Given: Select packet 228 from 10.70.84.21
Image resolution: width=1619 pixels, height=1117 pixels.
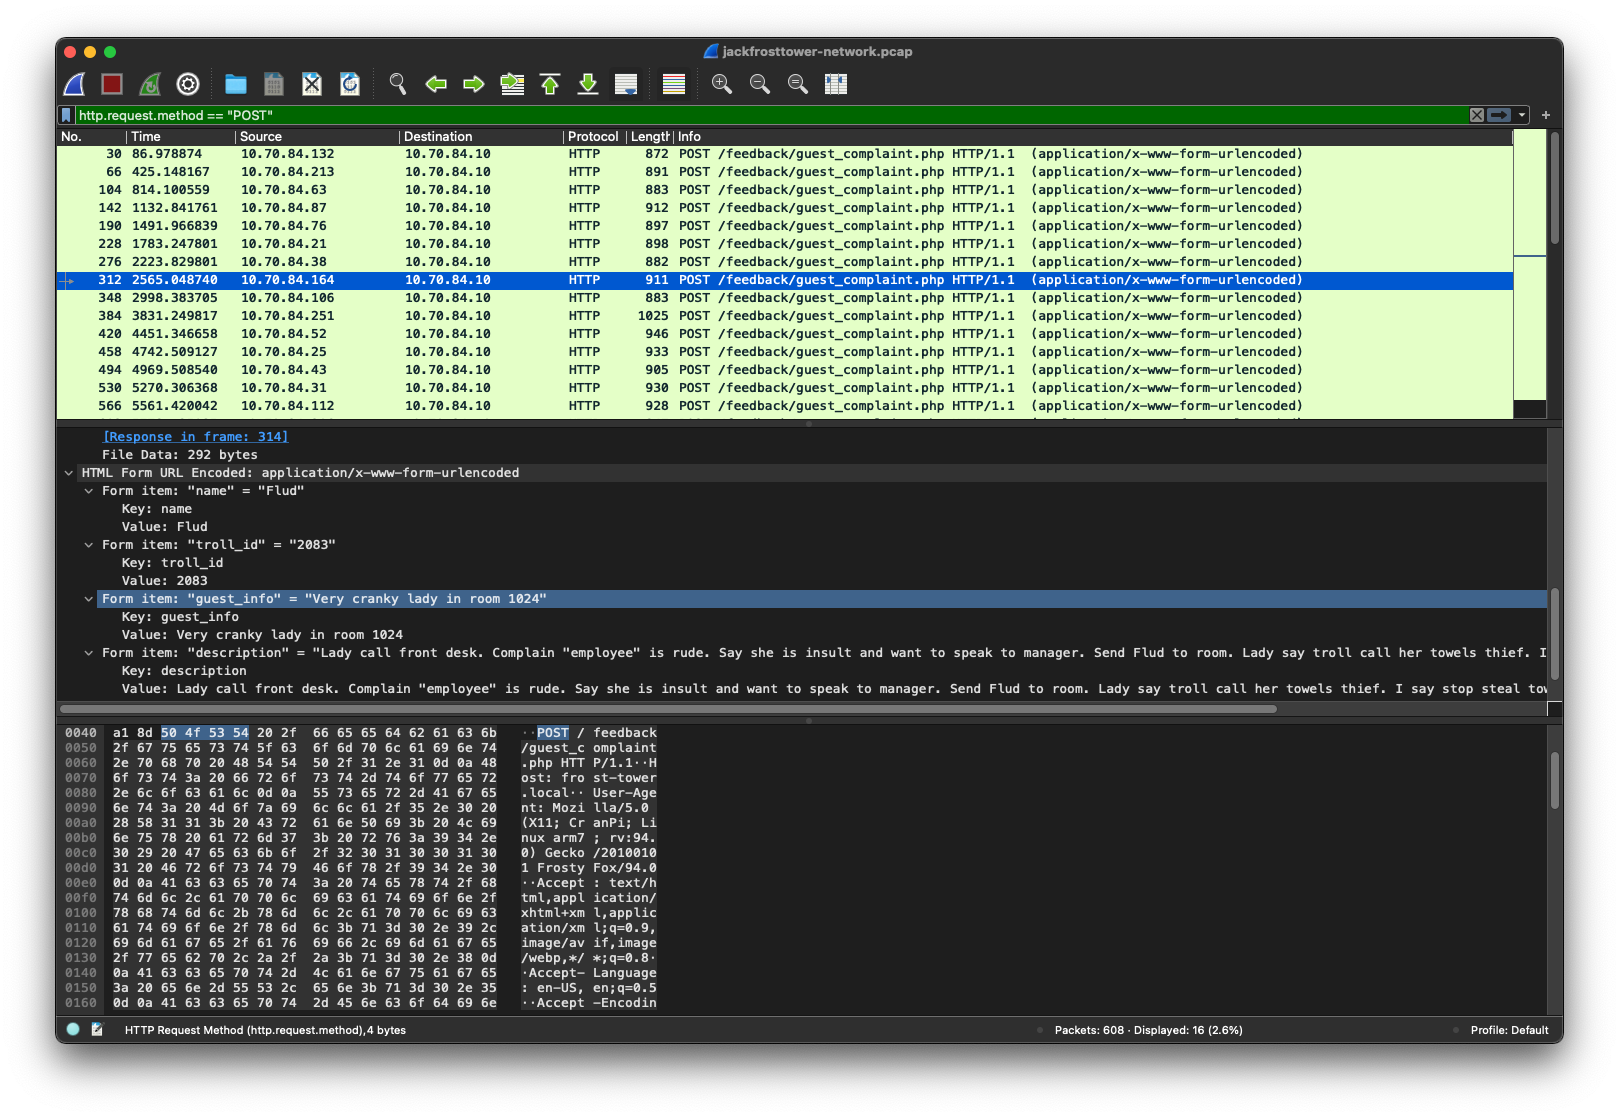Looking at the screenshot, I should 784,244.
